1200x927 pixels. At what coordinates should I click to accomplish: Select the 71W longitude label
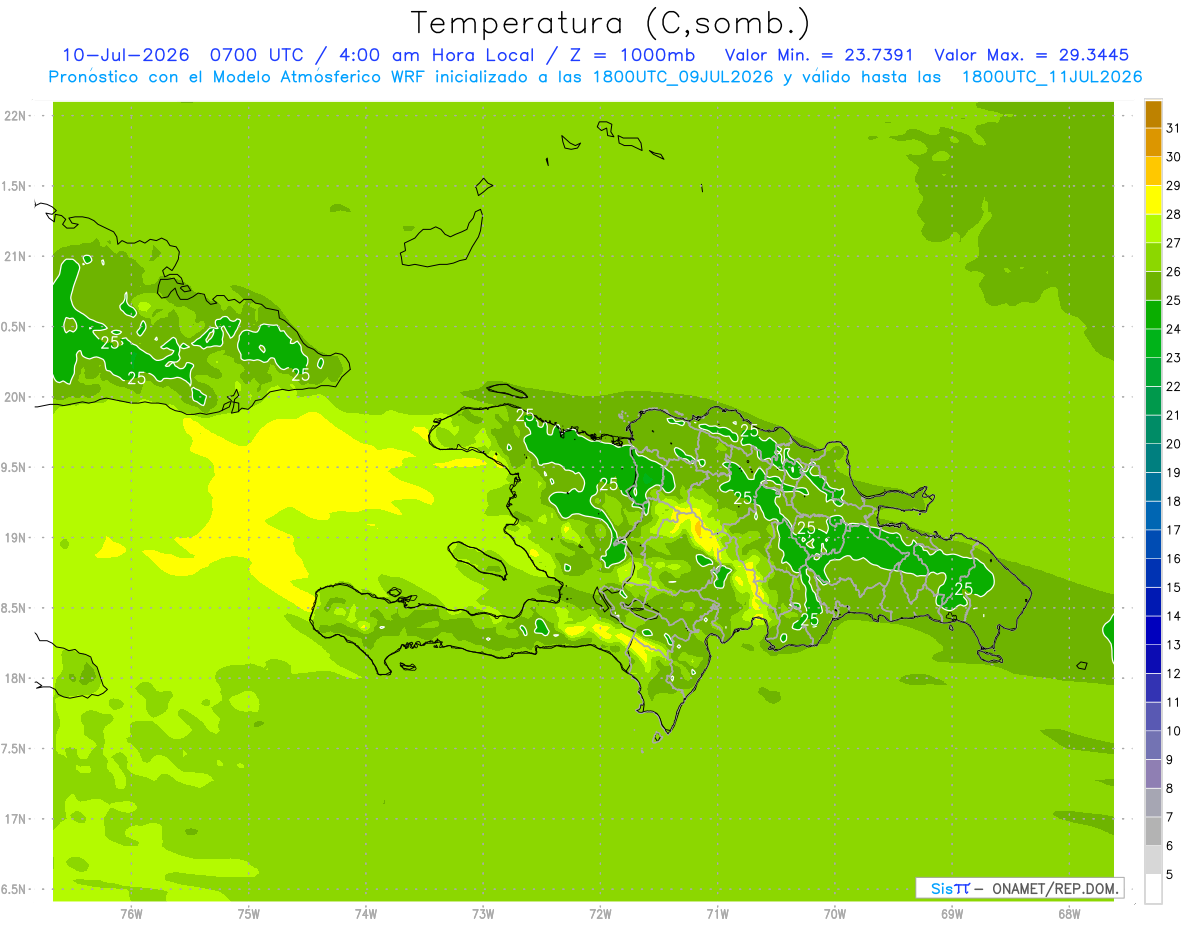tap(717, 913)
